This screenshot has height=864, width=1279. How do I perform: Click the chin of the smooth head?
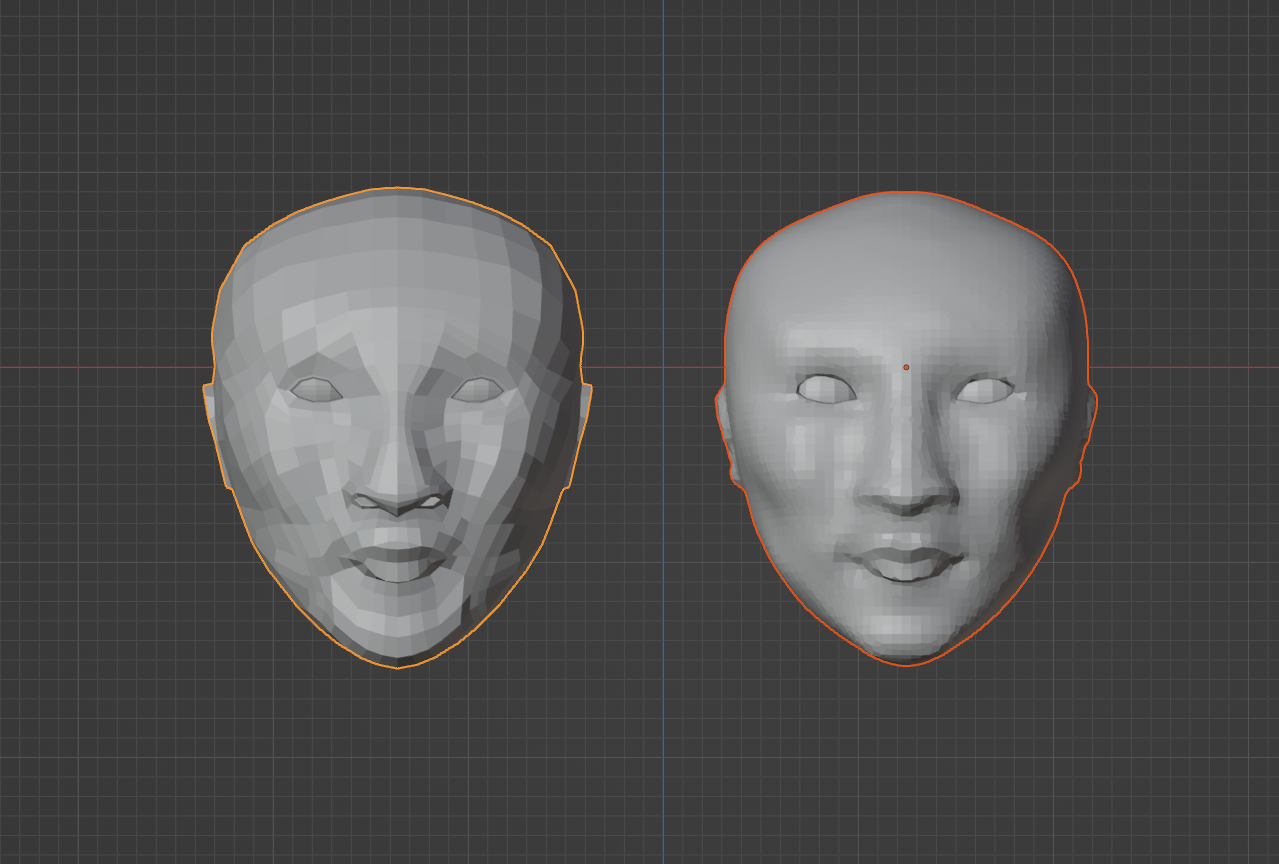(x=906, y=630)
